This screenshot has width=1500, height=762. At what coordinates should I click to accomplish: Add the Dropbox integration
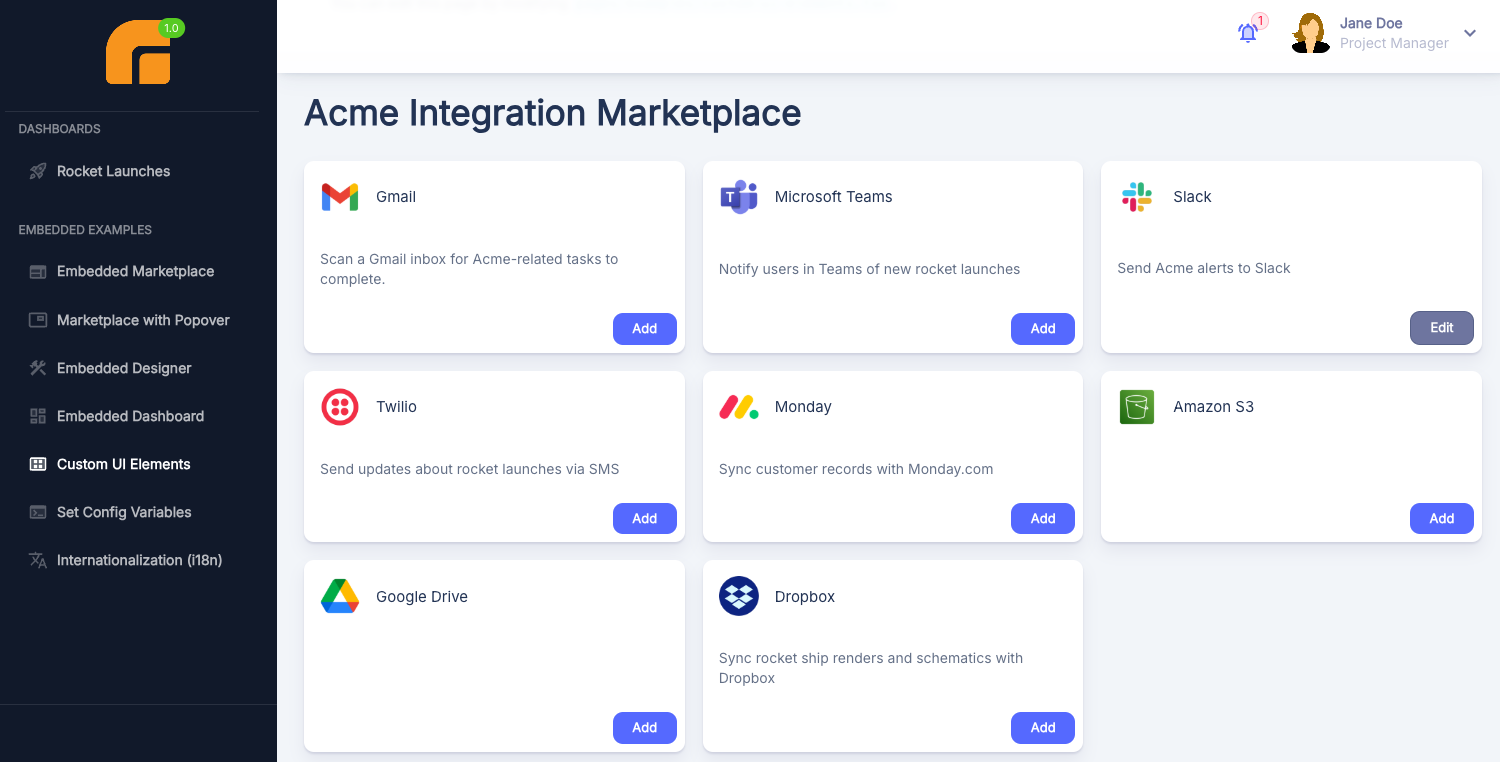tap(1042, 728)
